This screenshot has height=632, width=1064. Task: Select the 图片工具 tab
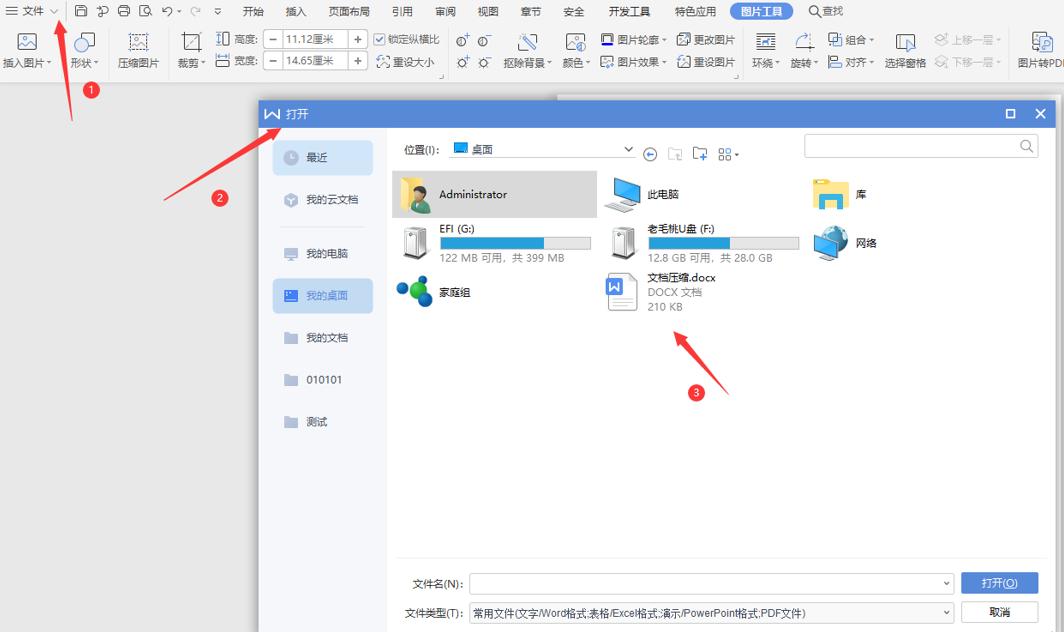761,11
